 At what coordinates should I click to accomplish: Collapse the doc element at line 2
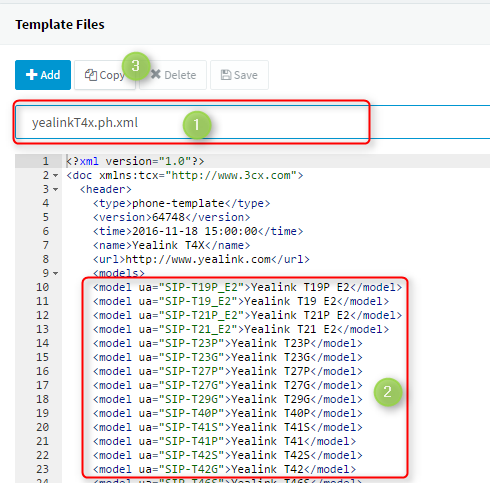click(x=56, y=175)
